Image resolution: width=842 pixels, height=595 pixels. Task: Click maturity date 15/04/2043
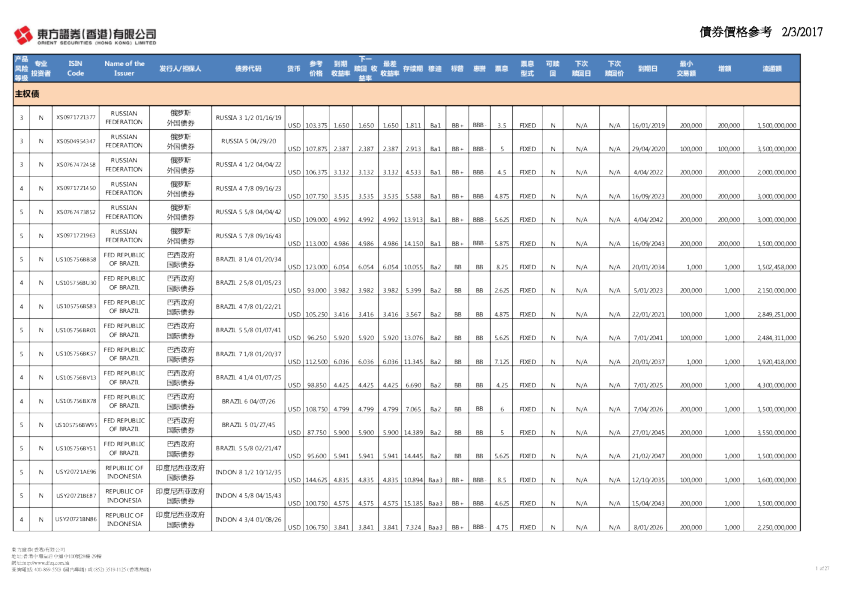(646, 502)
